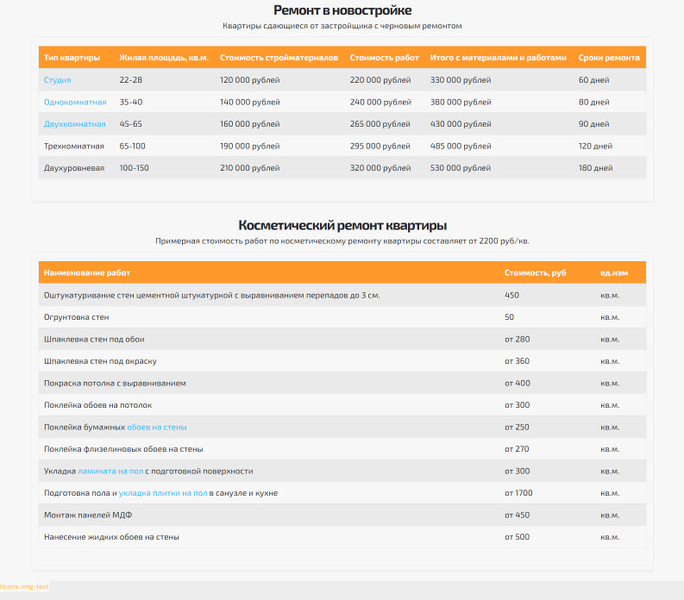Select the Трехкомнатная table row
The image size is (684, 600).
tap(342, 146)
